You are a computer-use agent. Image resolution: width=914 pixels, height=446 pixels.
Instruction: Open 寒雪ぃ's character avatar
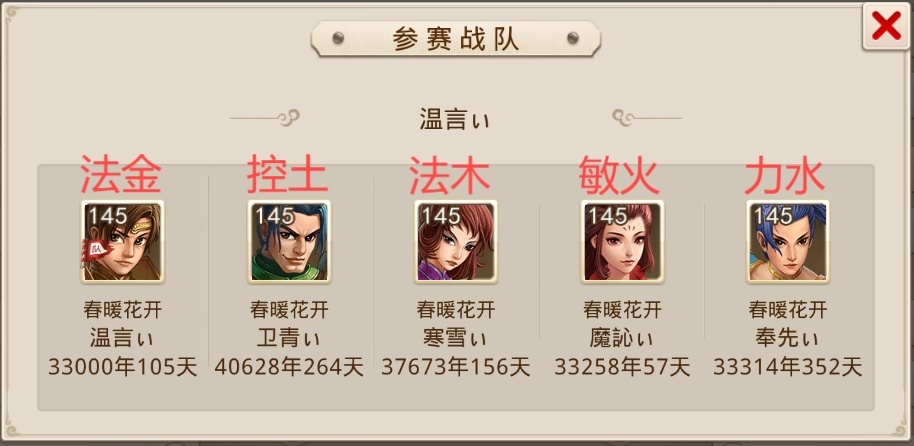click(456, 241)
